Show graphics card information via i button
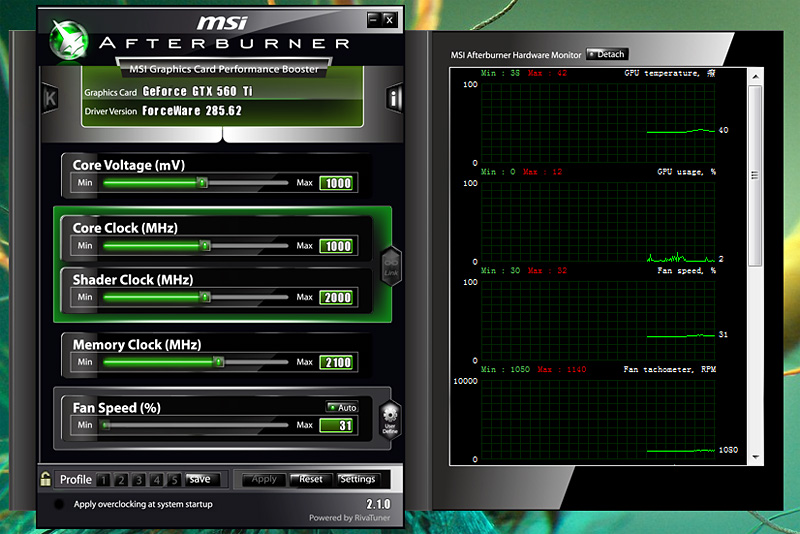800x534 pixels. (x=394, y=97)
